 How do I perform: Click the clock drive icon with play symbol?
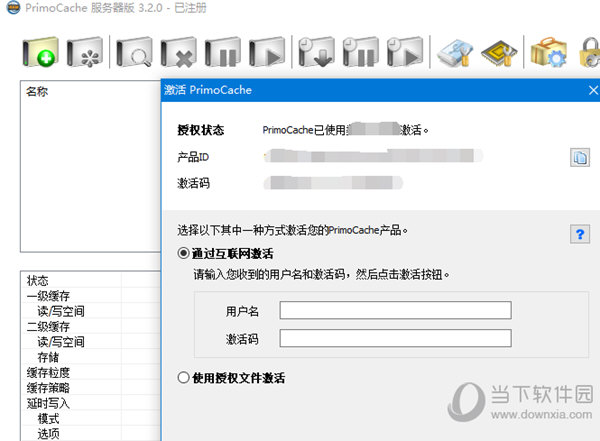pos(405,52)
